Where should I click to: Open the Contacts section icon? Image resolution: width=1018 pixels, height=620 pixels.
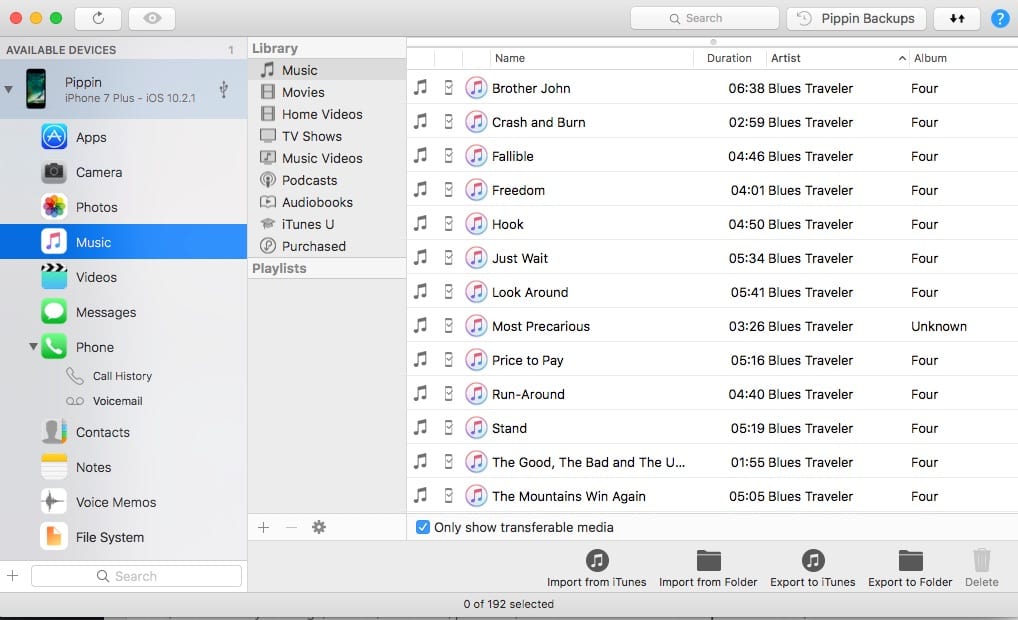click(x=54, y=432)
